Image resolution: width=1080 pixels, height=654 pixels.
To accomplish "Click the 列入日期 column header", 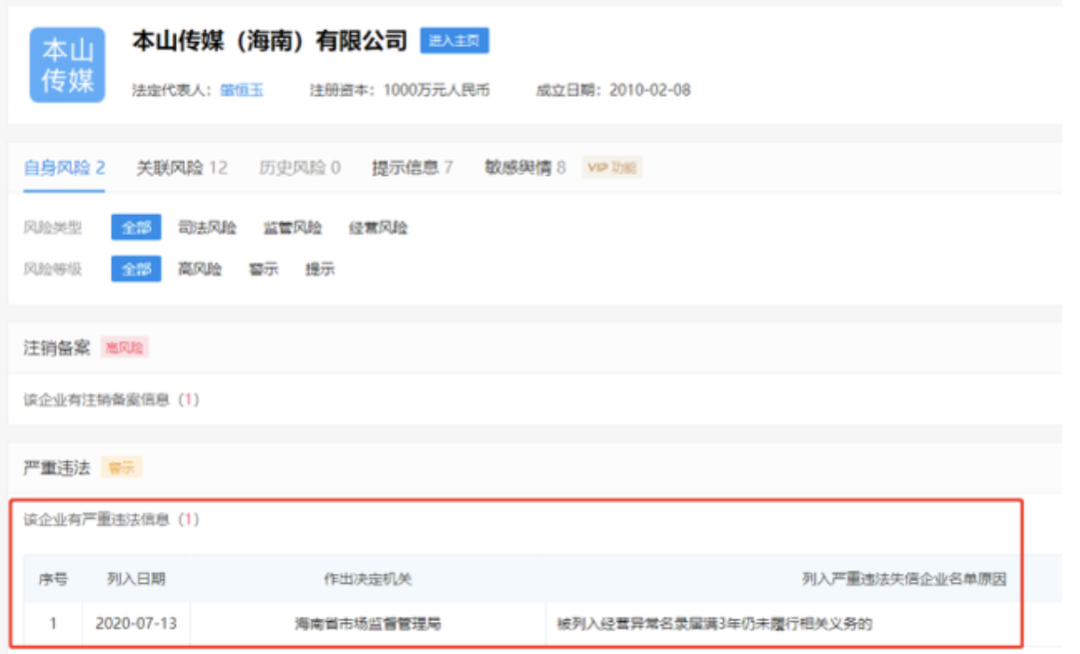I will point(136,579).
